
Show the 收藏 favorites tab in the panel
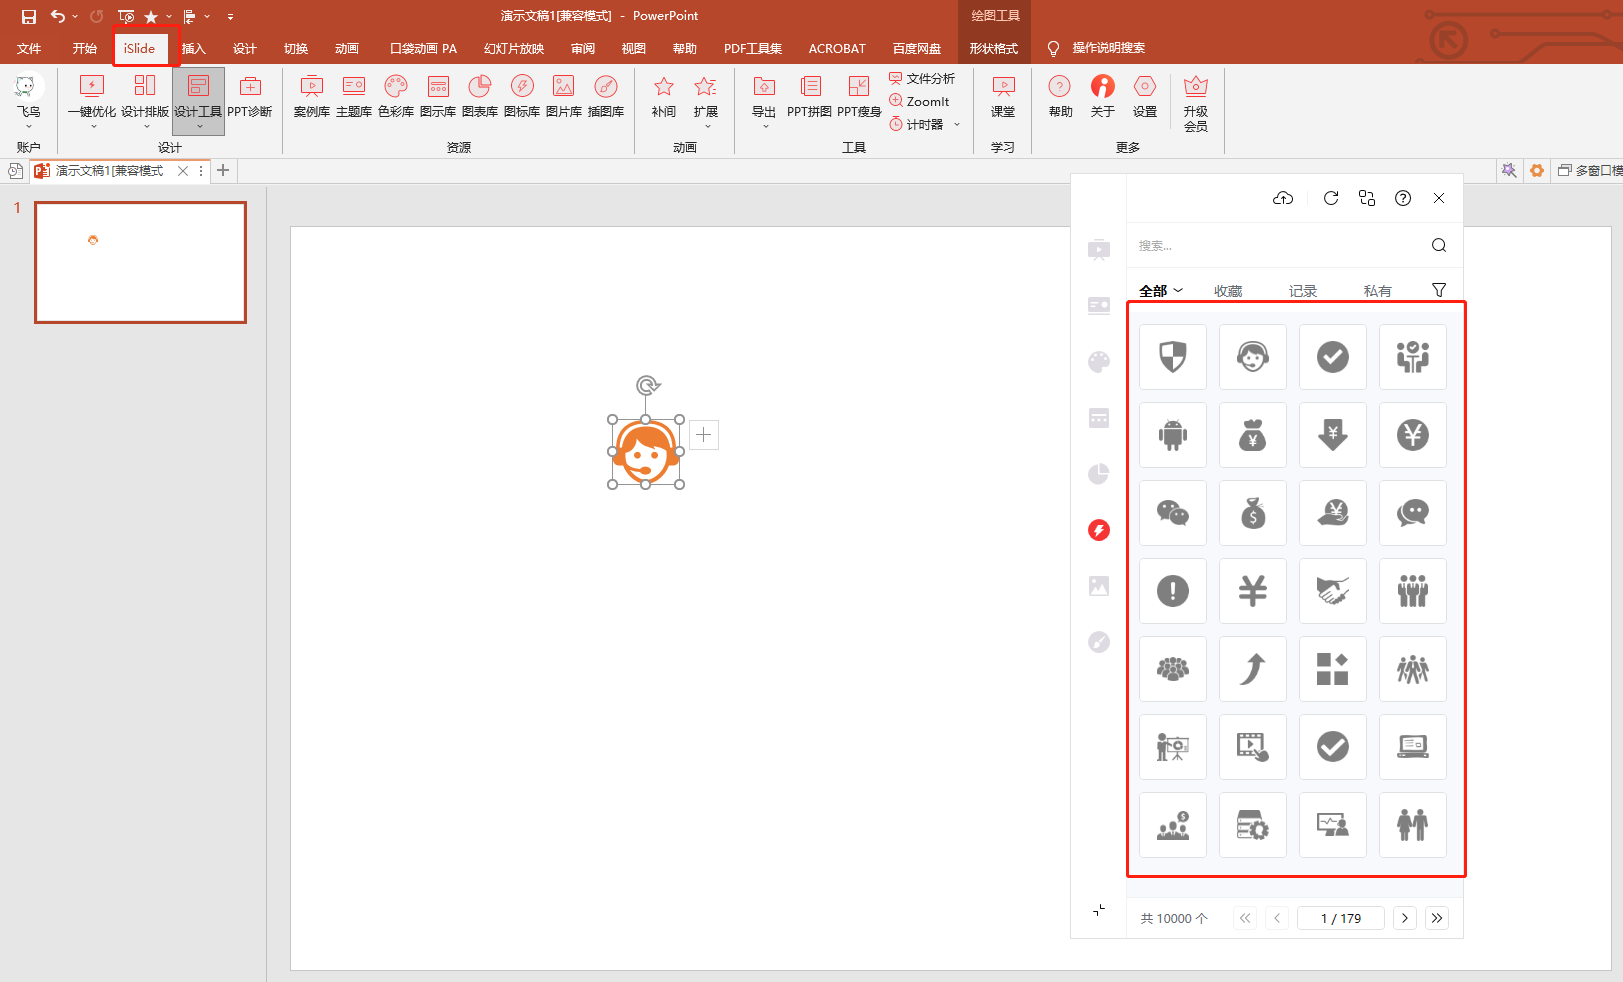coord(1228,291)
